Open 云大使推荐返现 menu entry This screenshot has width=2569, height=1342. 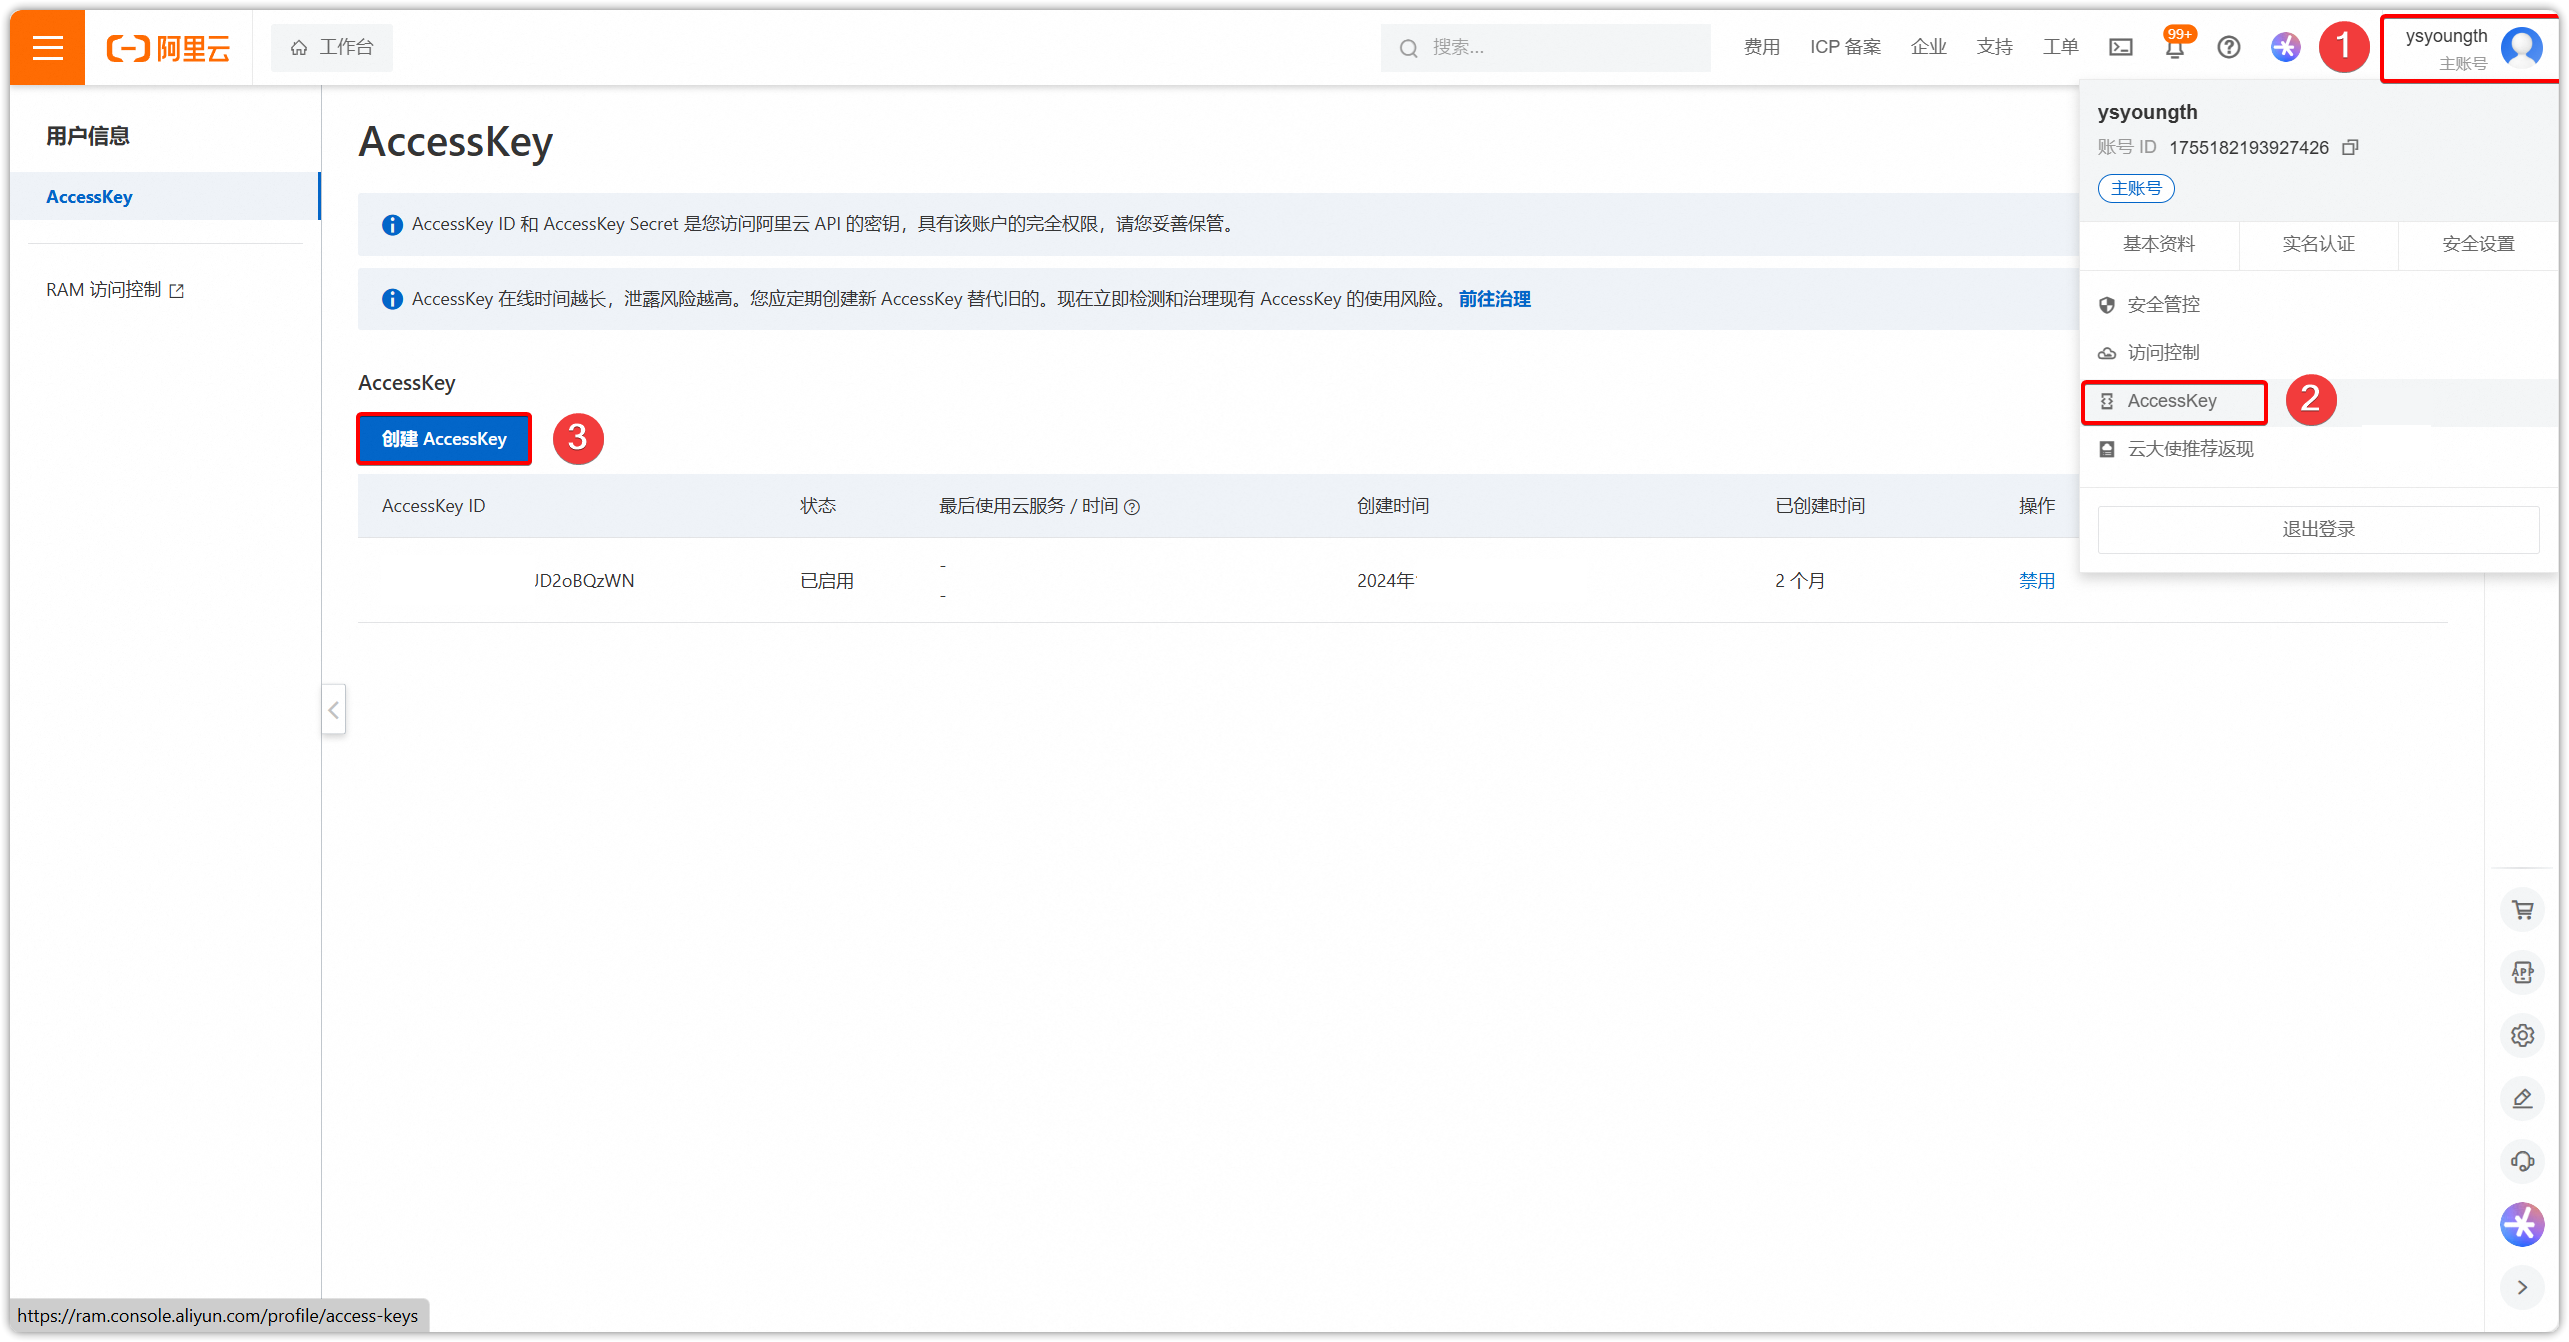pyautogui.click(x=2190, y=449)
